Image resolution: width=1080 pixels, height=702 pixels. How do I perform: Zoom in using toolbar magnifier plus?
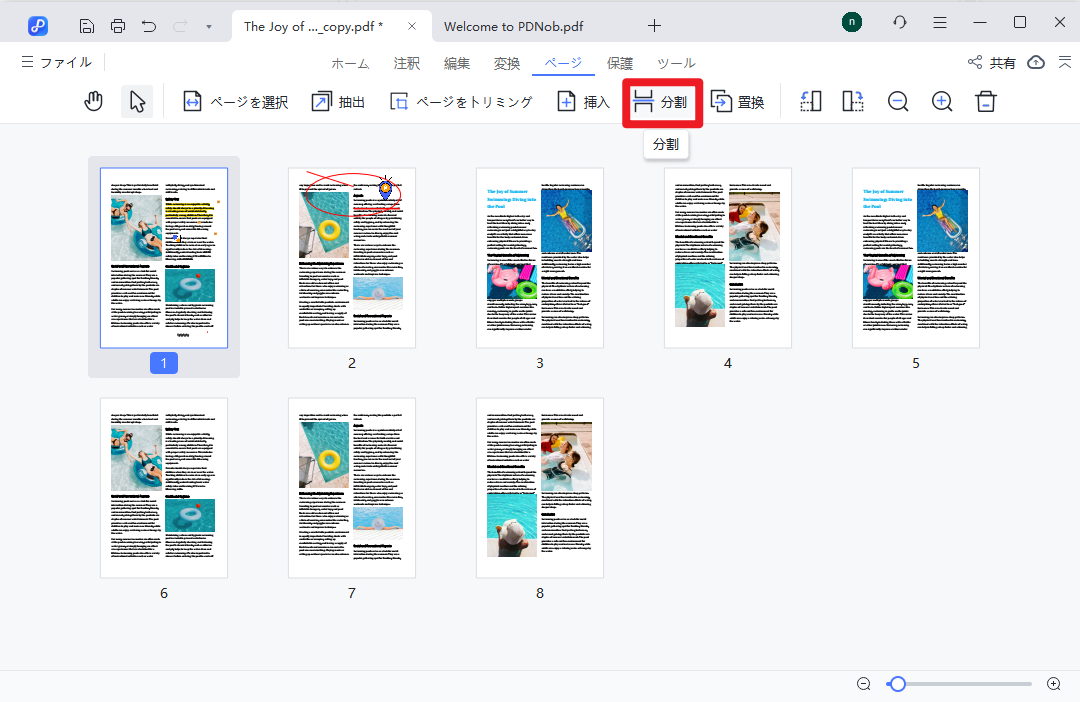coord(942,102)
